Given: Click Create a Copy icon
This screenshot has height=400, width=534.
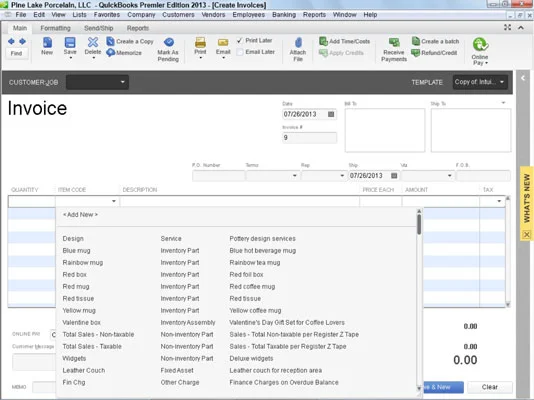Looking at the screenshot, I should click(110, 41).
